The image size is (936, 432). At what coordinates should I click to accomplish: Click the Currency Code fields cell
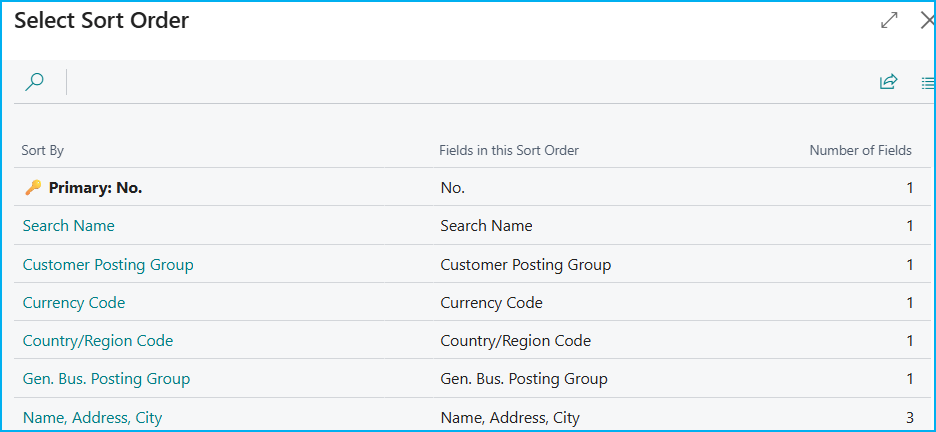coord(491,303)
